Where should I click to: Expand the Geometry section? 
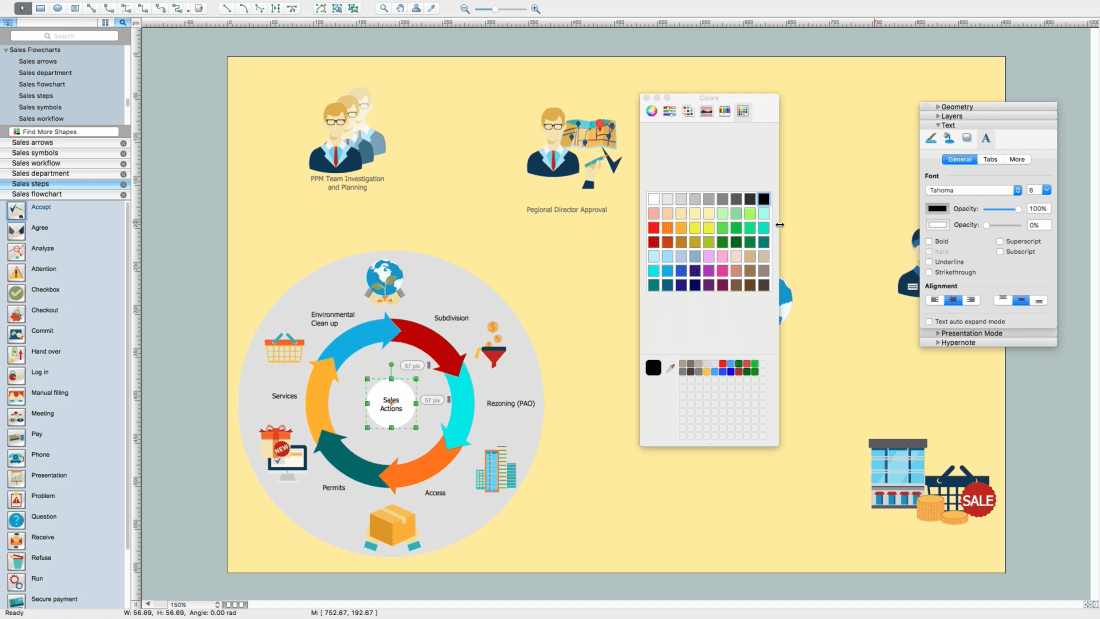pos(938,107)
